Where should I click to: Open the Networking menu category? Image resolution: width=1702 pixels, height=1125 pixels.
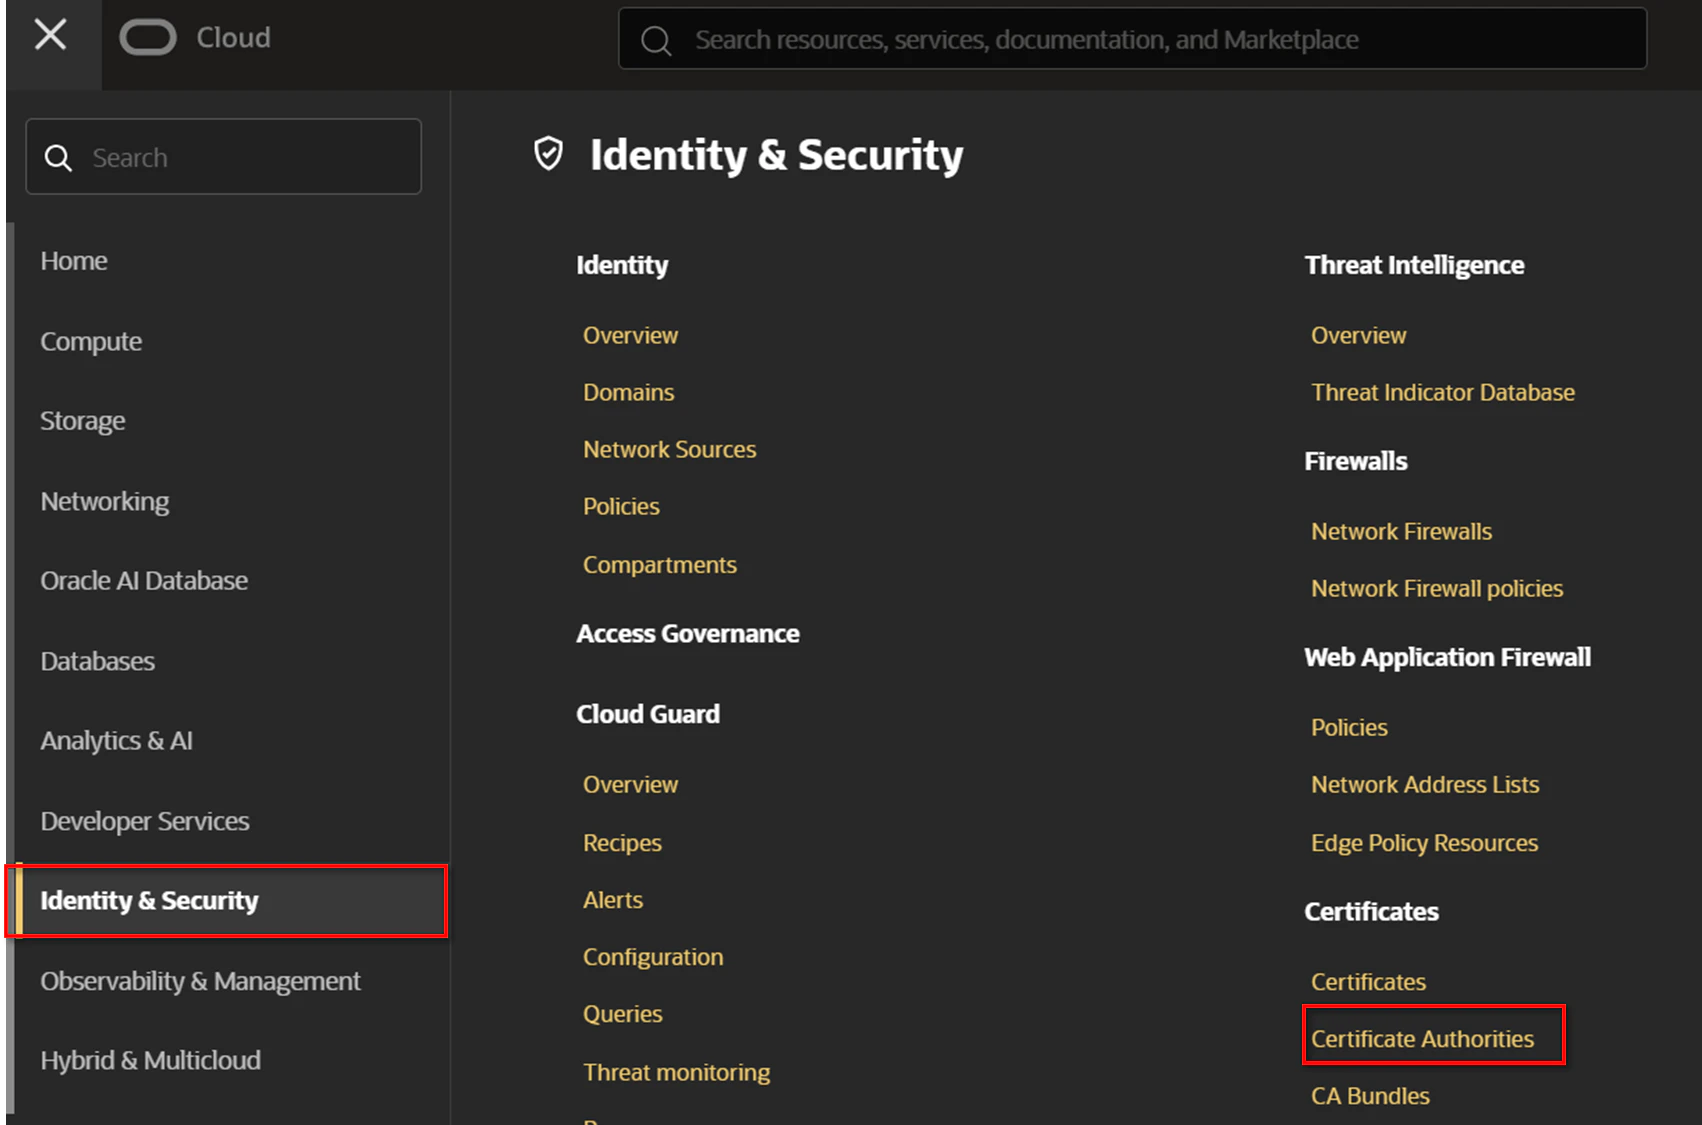coord(105,501)
